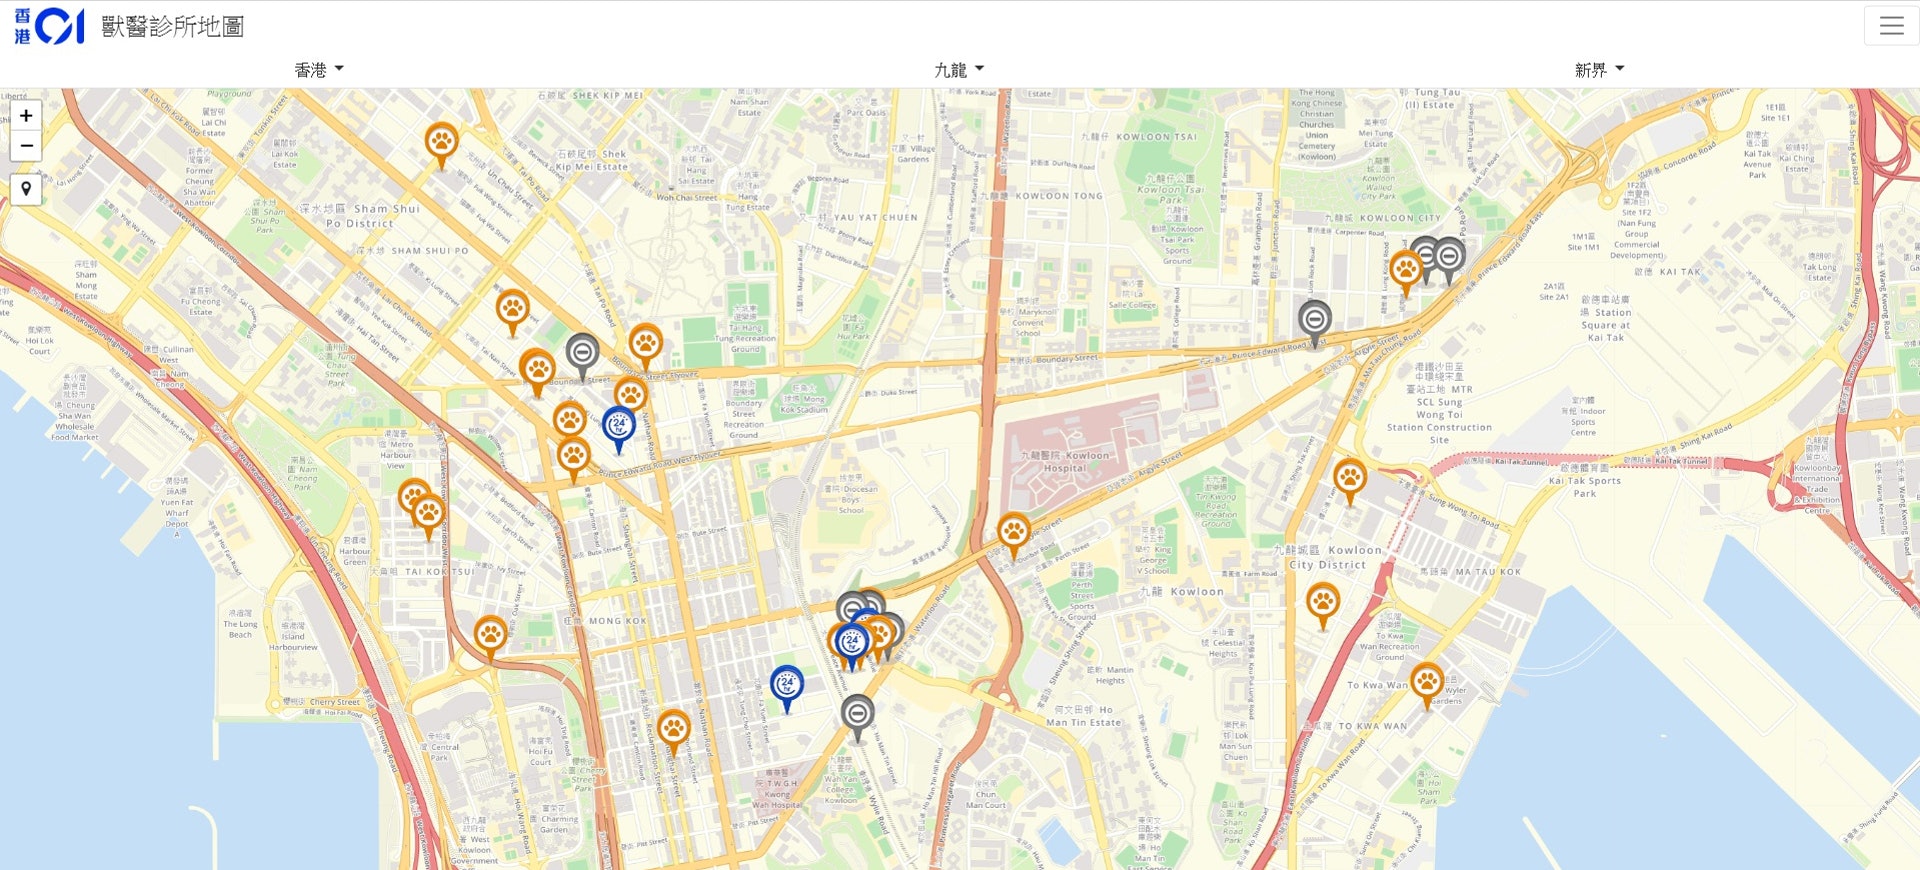Screen dimensions: 1920x870
Task: Select orange paw marker near Shek Kip Mei playground
Action: click(441, 142)
